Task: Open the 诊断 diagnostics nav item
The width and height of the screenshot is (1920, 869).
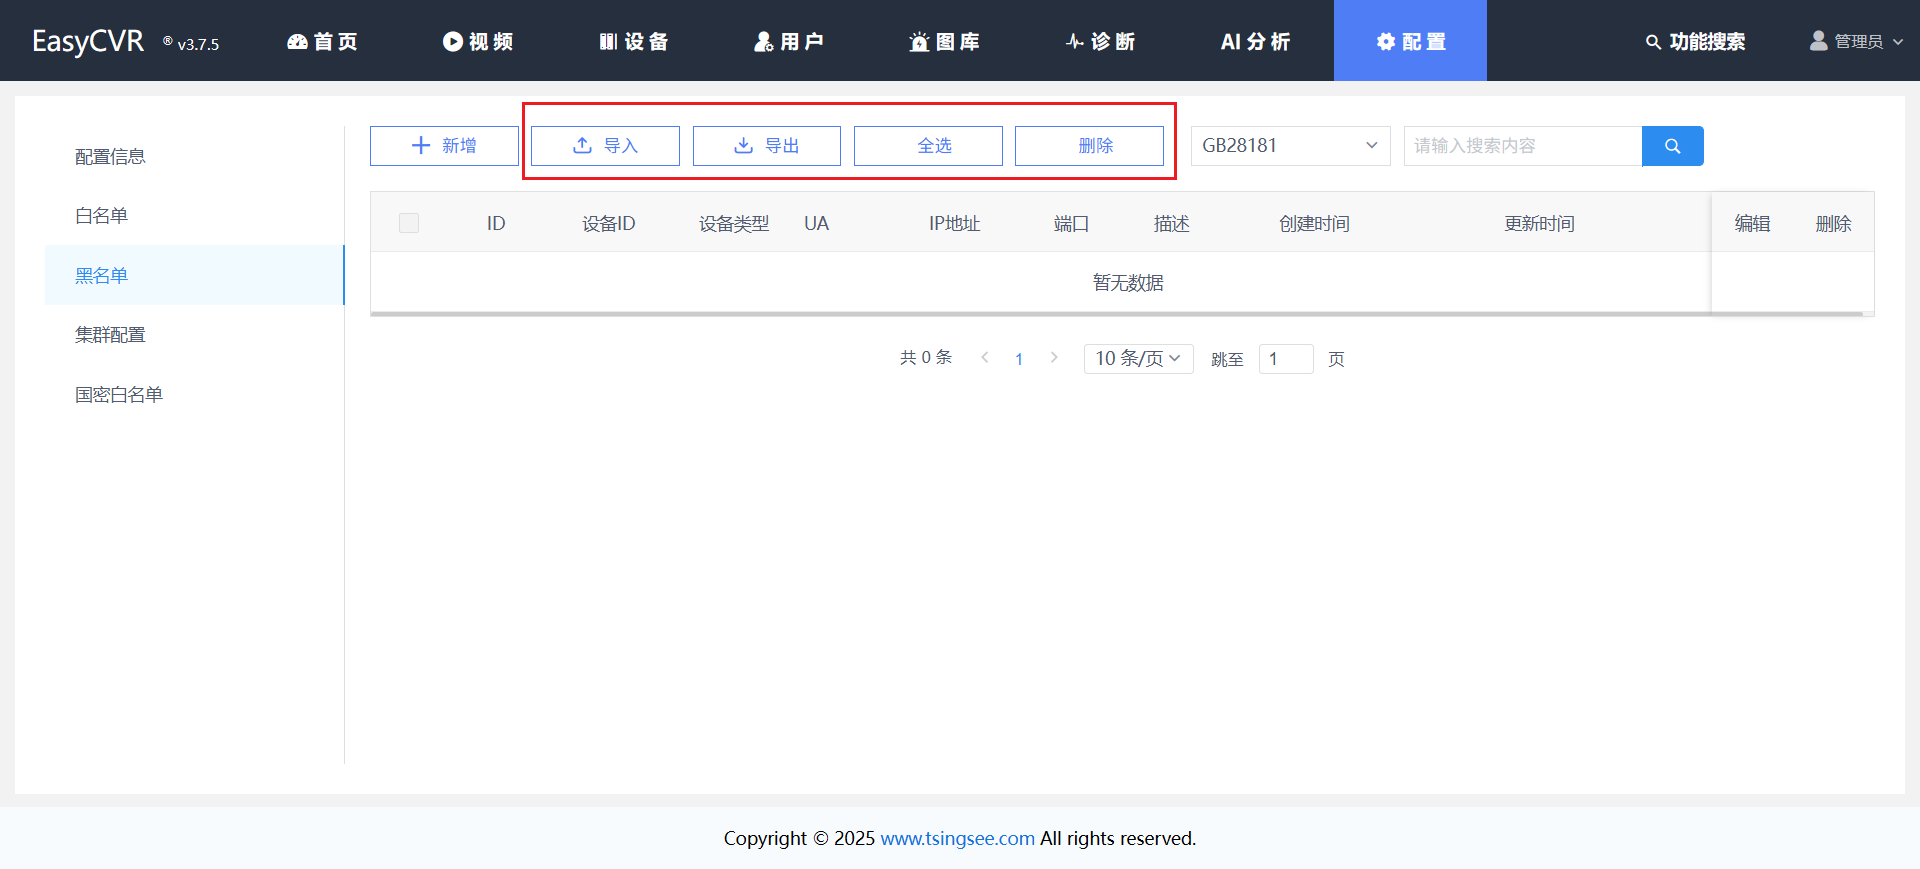Action: [1100, 41]
